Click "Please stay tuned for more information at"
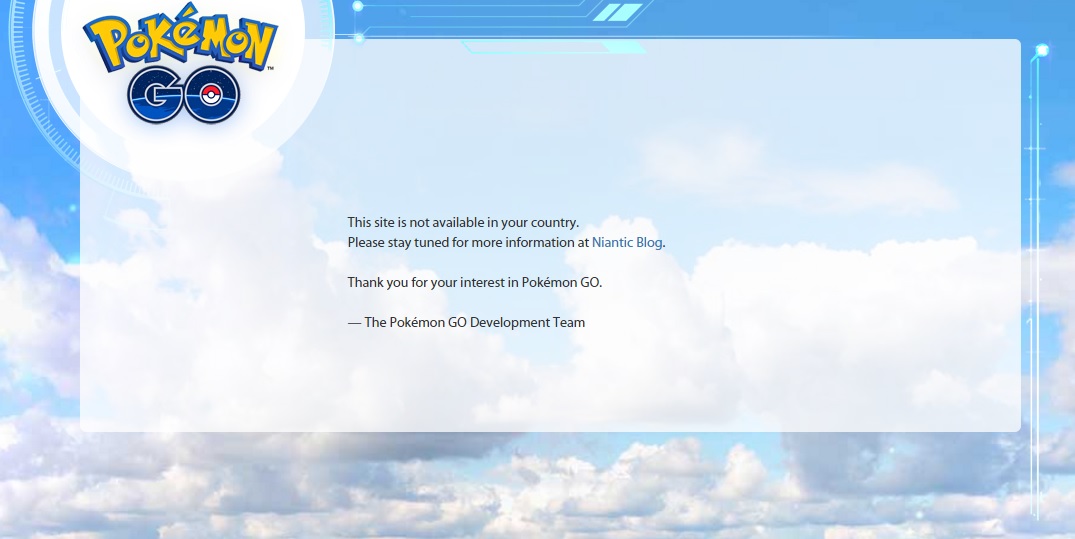Viewport: 1075px width, 539px height. [468, 243]
